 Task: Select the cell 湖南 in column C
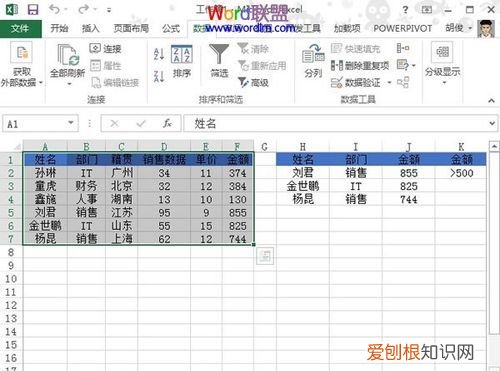pyautogui.click(x=121, y=200)
